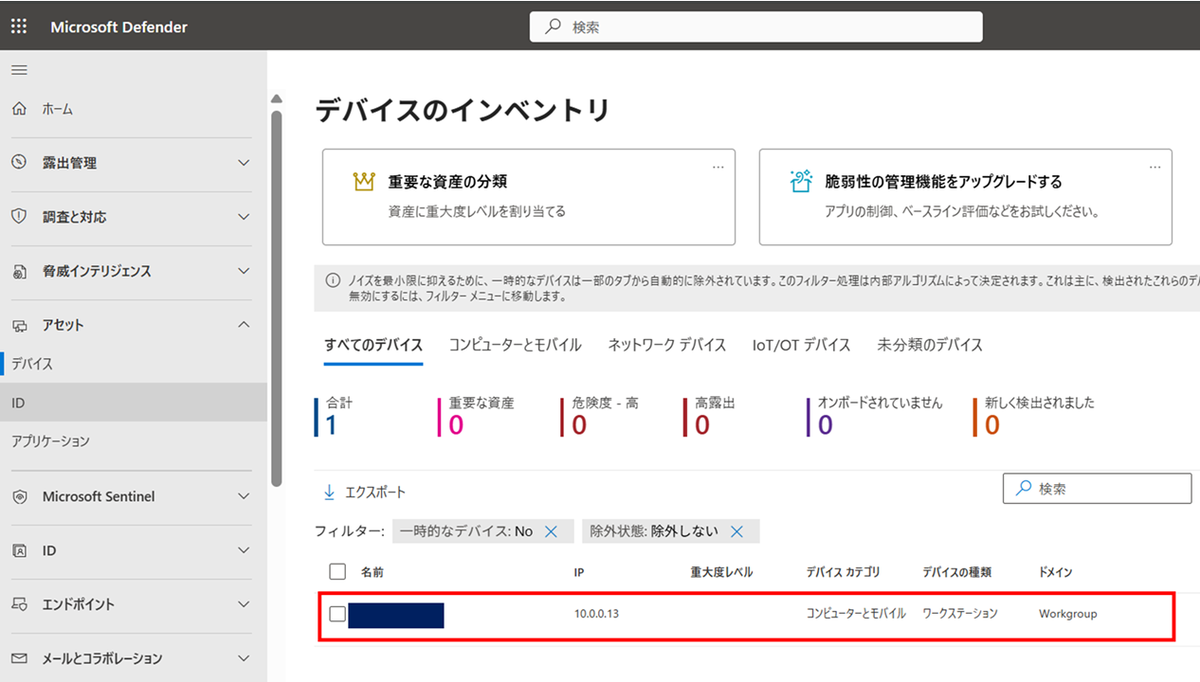The image size is (1200, 682).
Task: Click the 重要な資産 count tile
Action: [x=478, y=417]
